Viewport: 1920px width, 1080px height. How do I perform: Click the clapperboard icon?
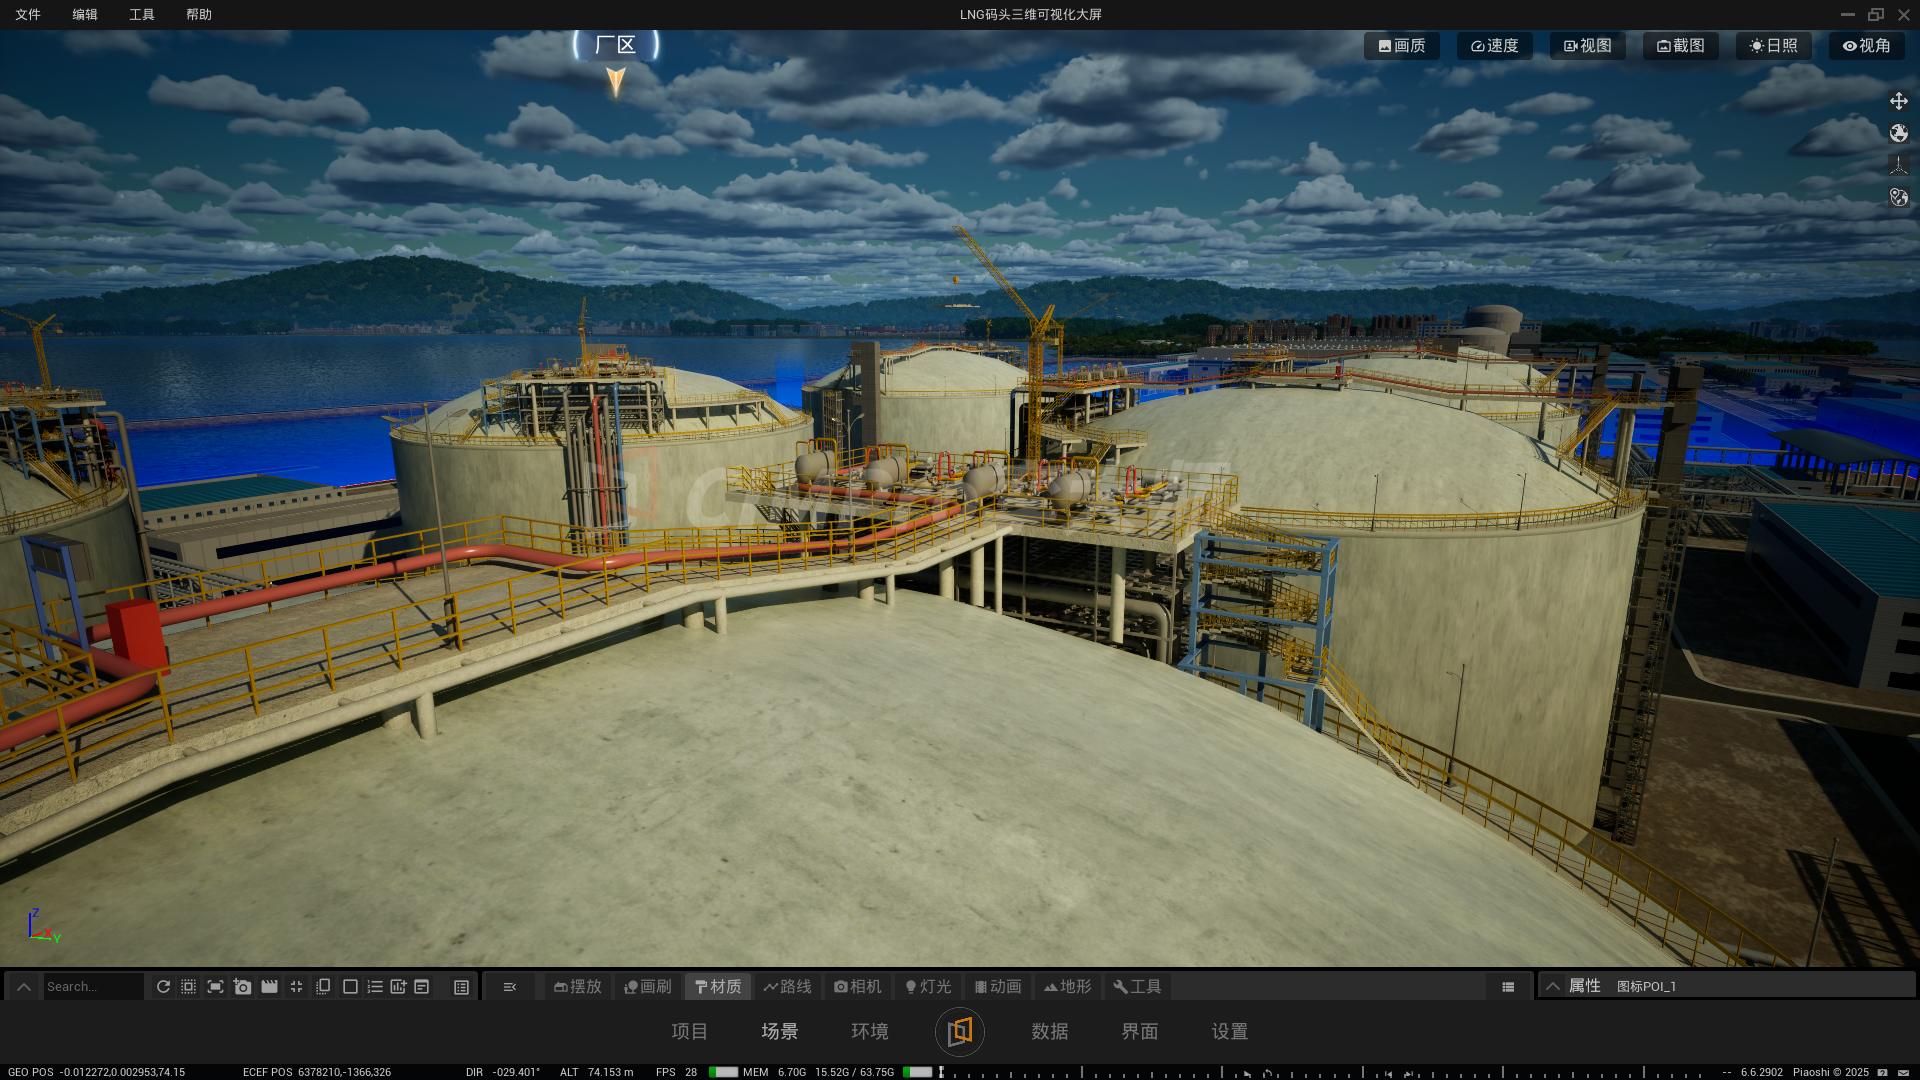(x=269, y=987)
